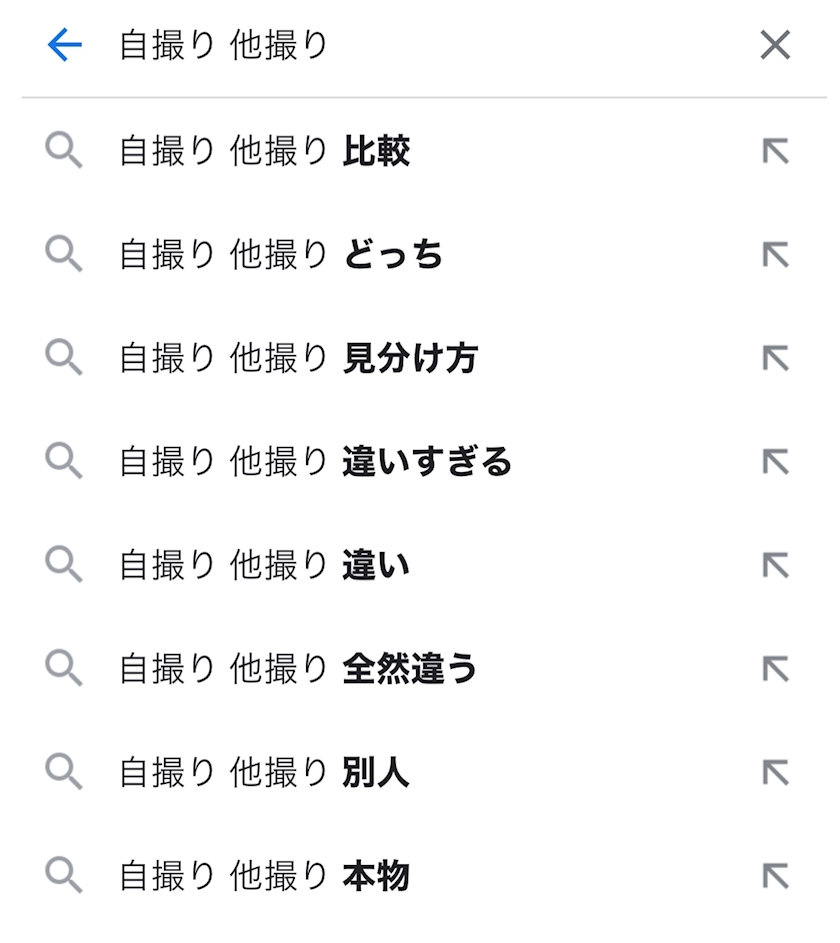Click fill-in arrow icon beside どっち suggestion
The width and height of the screenshot is (840, 943).
pyautogui.click(x=775, y=255)
